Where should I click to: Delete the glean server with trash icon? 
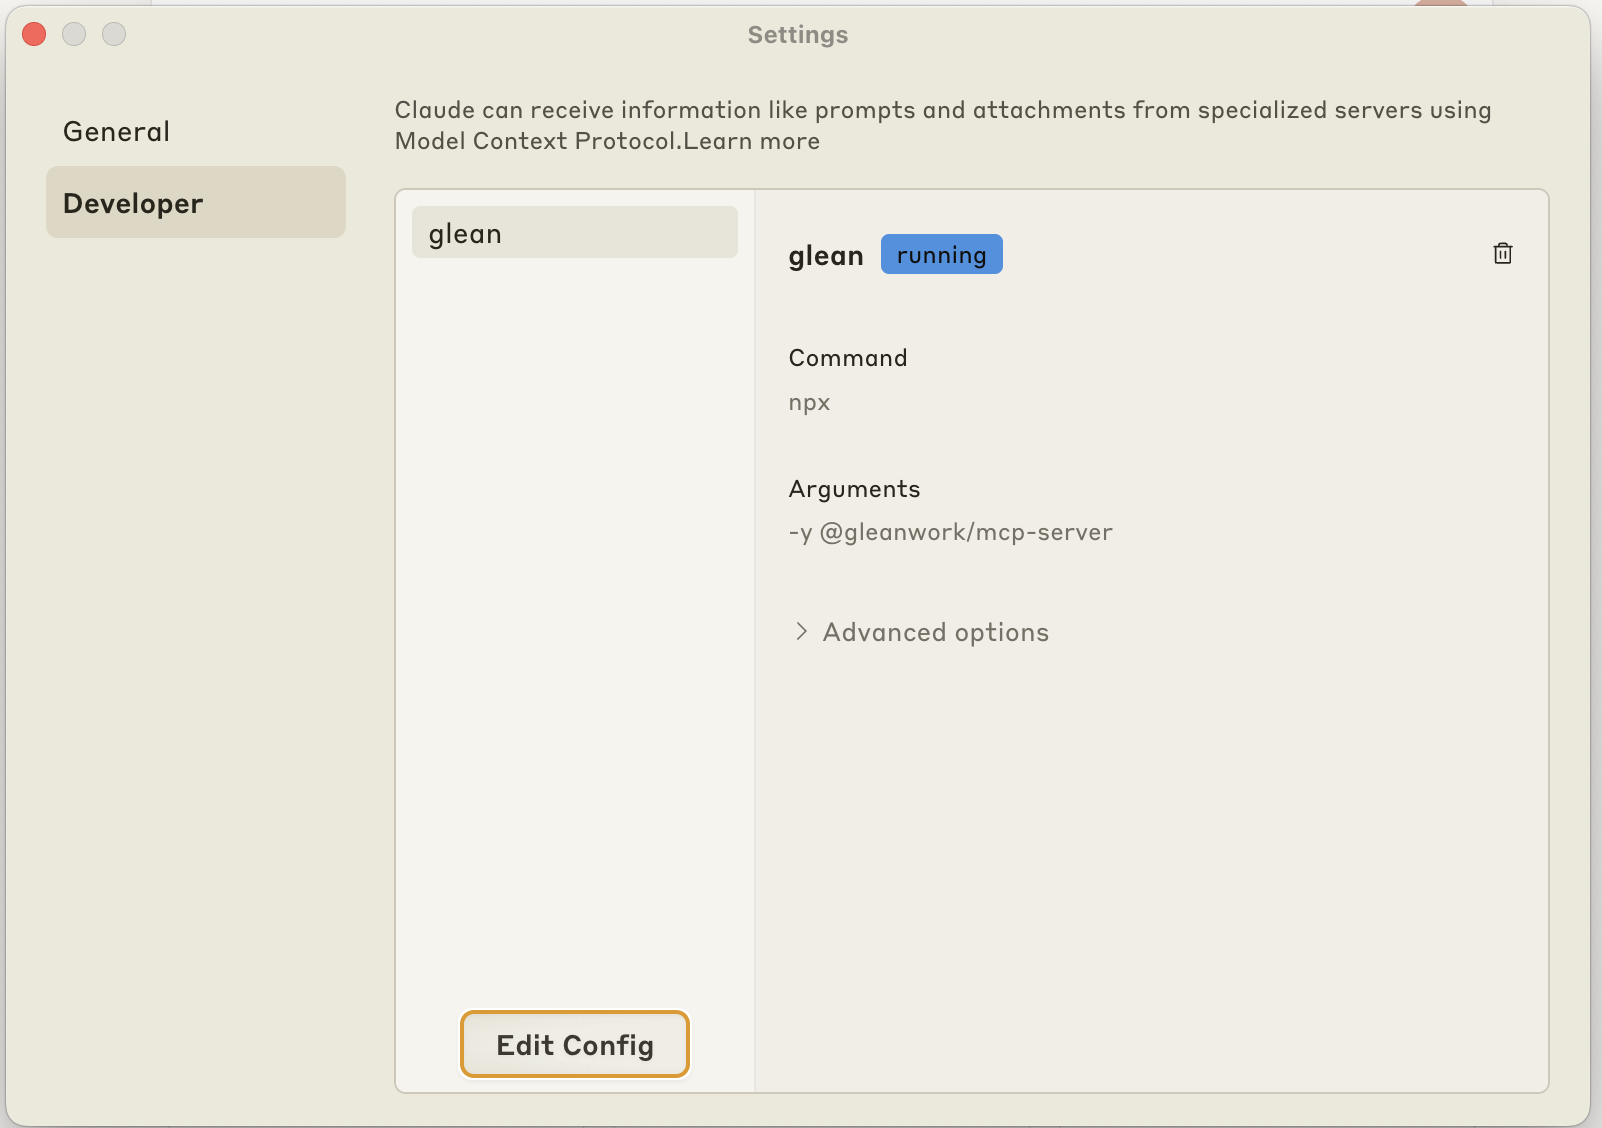(1502, 254)
